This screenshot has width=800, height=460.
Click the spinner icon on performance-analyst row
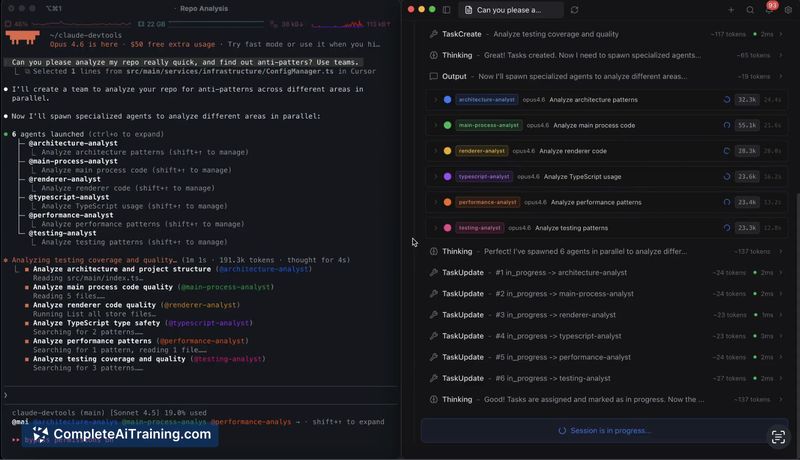[x=727, y=202]
